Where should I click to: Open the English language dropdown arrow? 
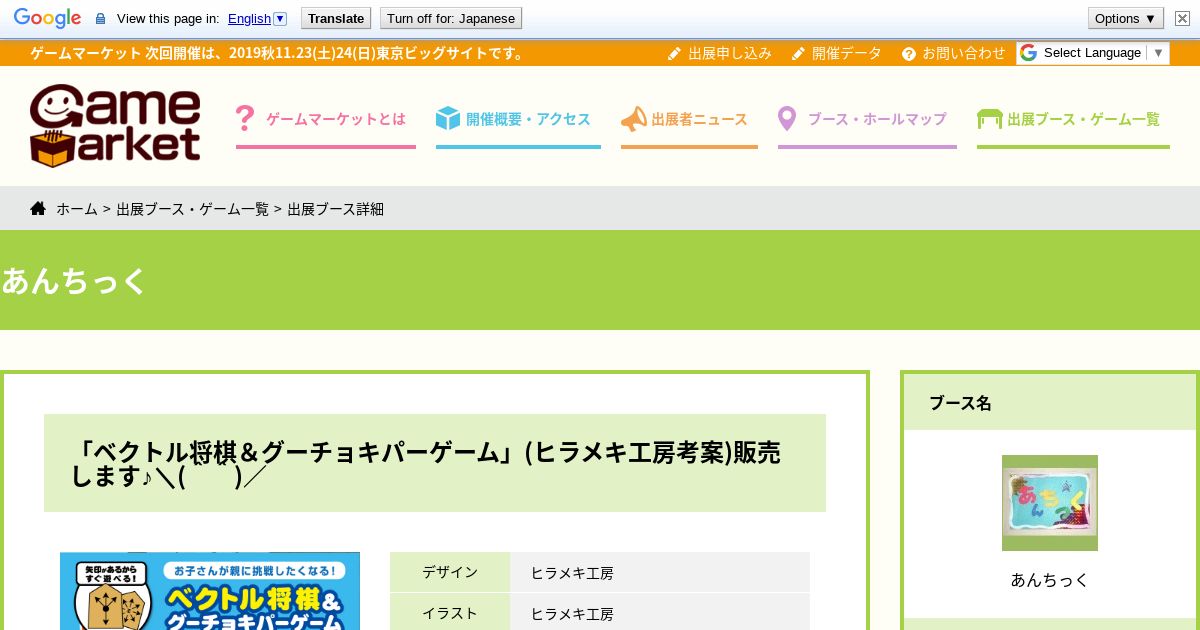click(280, 18)
